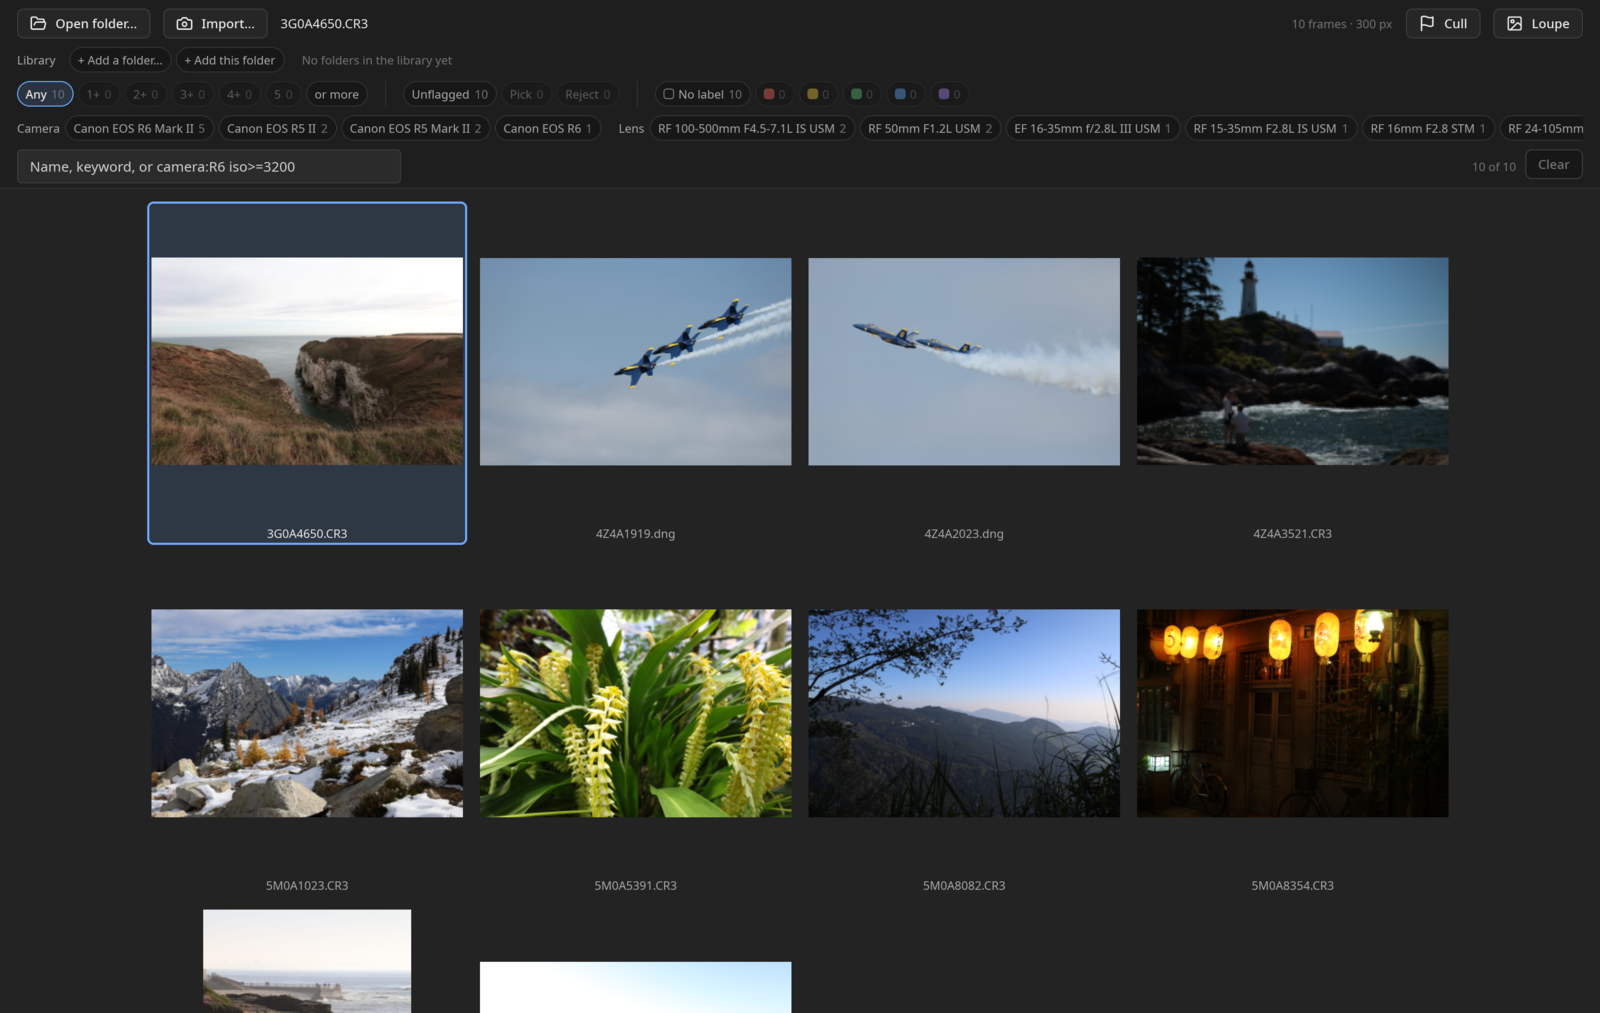Screen dimensions: 1600x1013
Task: Toggle the Unflagged filter chip
Action: [449, 94]
